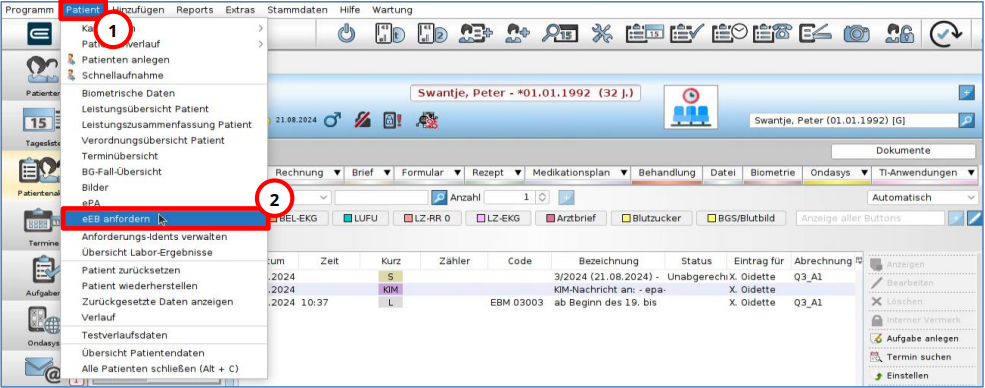Click the lock with exclamation mark icon

pyautogui.click(x=393, y=119)
